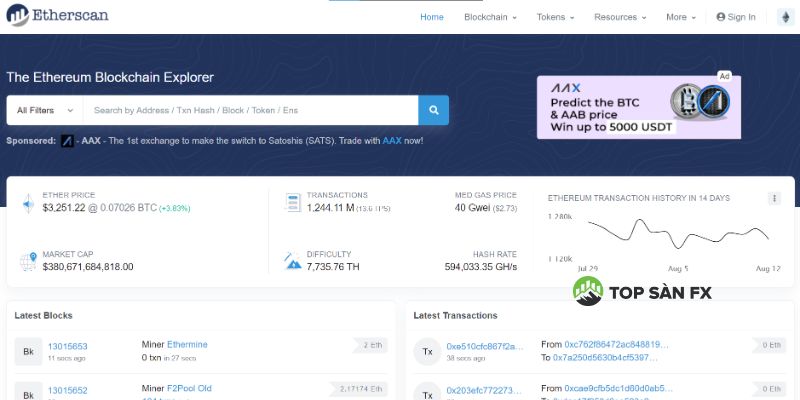The image size is (800, 400).
Task: Click the 0 Eth tag for 0xe510cfc867f2a
Action: click(769, 345)
